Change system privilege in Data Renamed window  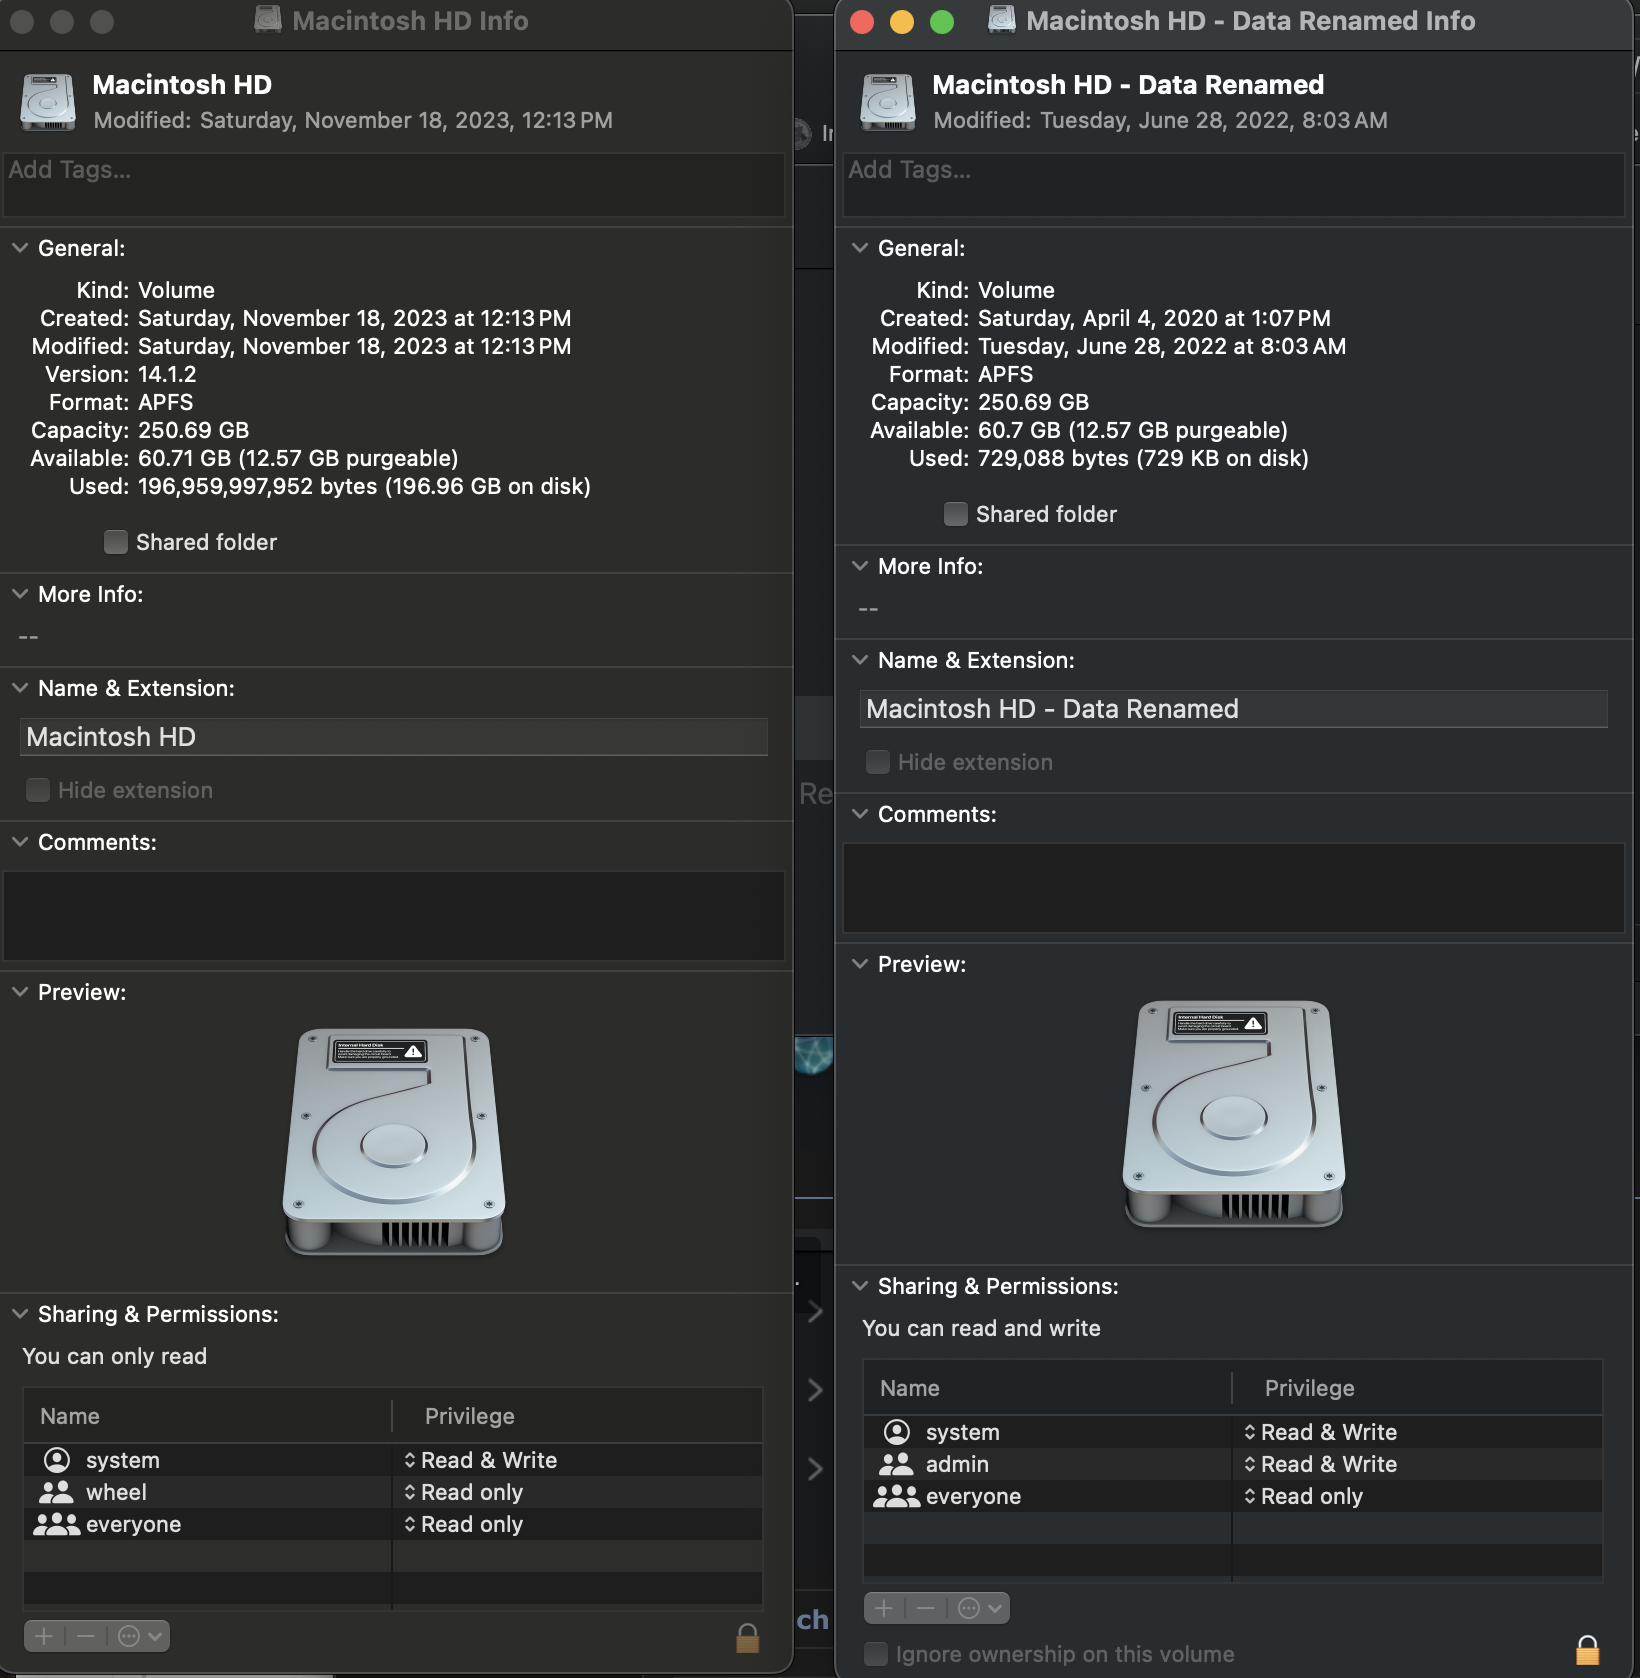coord(1320,1432)
